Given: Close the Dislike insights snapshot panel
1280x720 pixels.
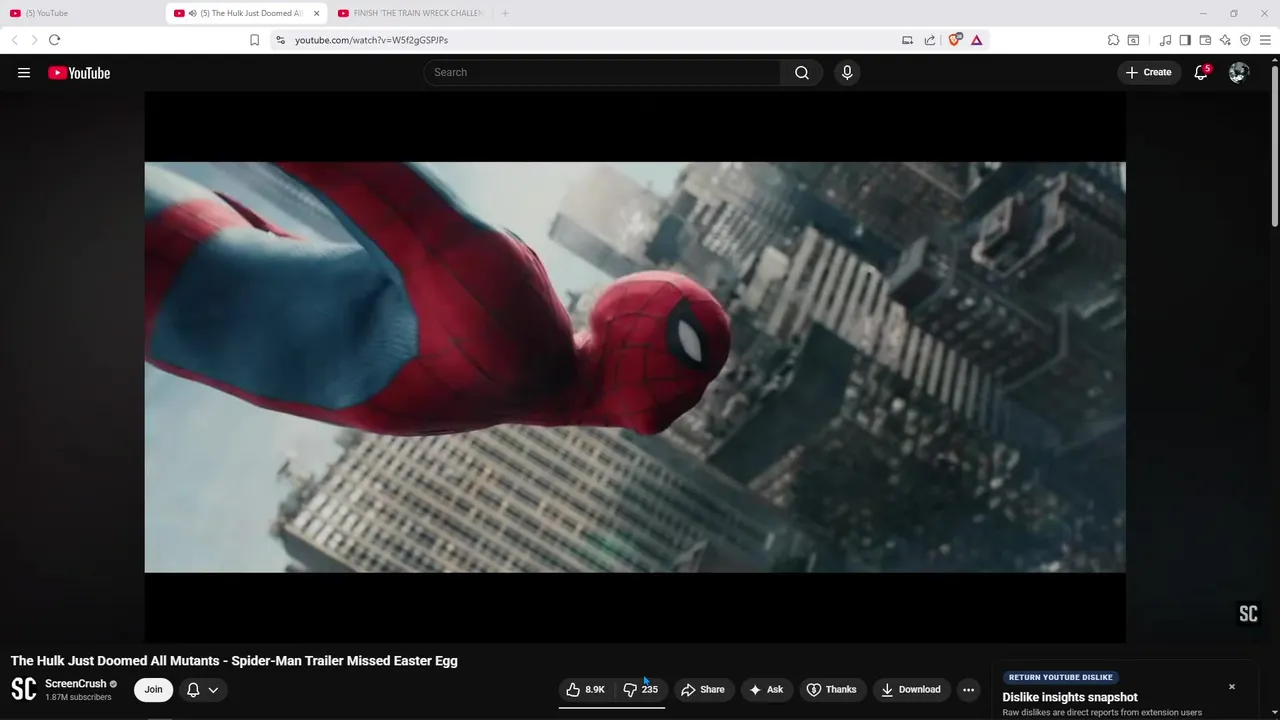Looking at the screenshot, I should click(1232, 687).
